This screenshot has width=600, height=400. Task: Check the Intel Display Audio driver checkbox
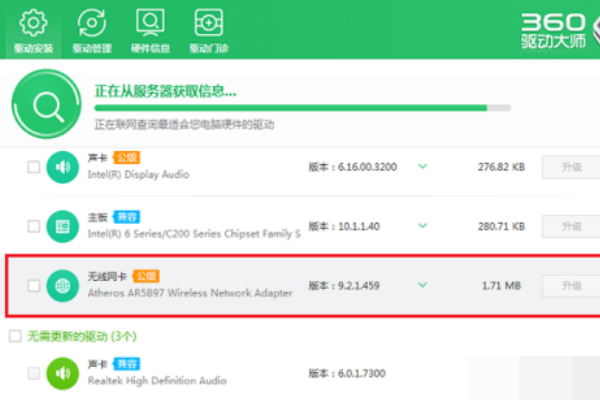pos(34,167)
